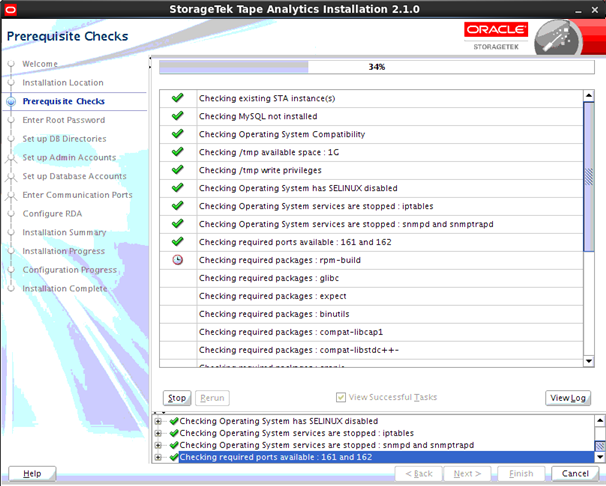Viewport: 606px width, 486px height.
Task: Select Enter Root Password step
Action: coord(63,120)
